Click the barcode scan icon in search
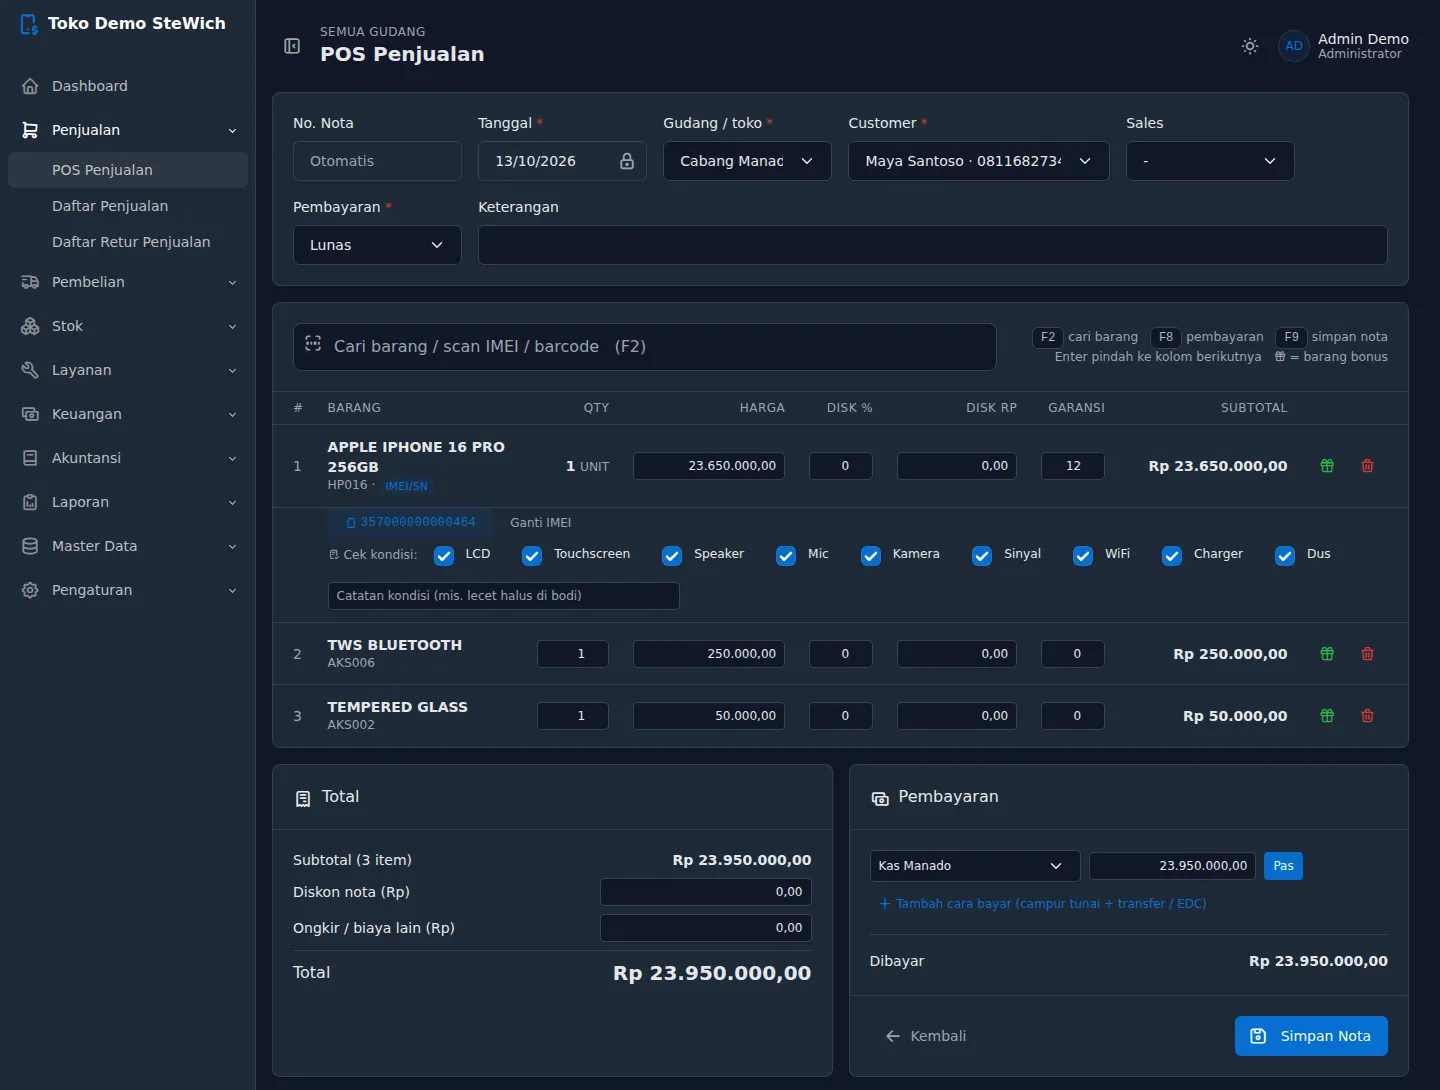 (x=313, y=343)
